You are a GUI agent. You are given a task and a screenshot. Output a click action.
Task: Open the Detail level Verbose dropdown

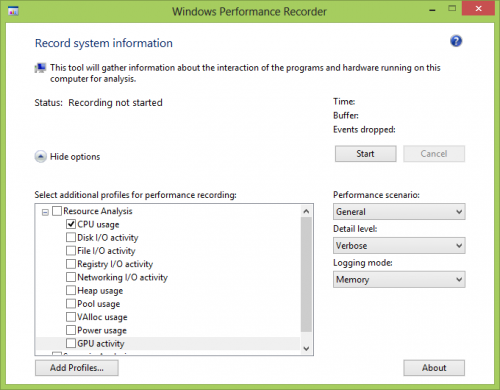pyautogui.click(x=399, y=246)
